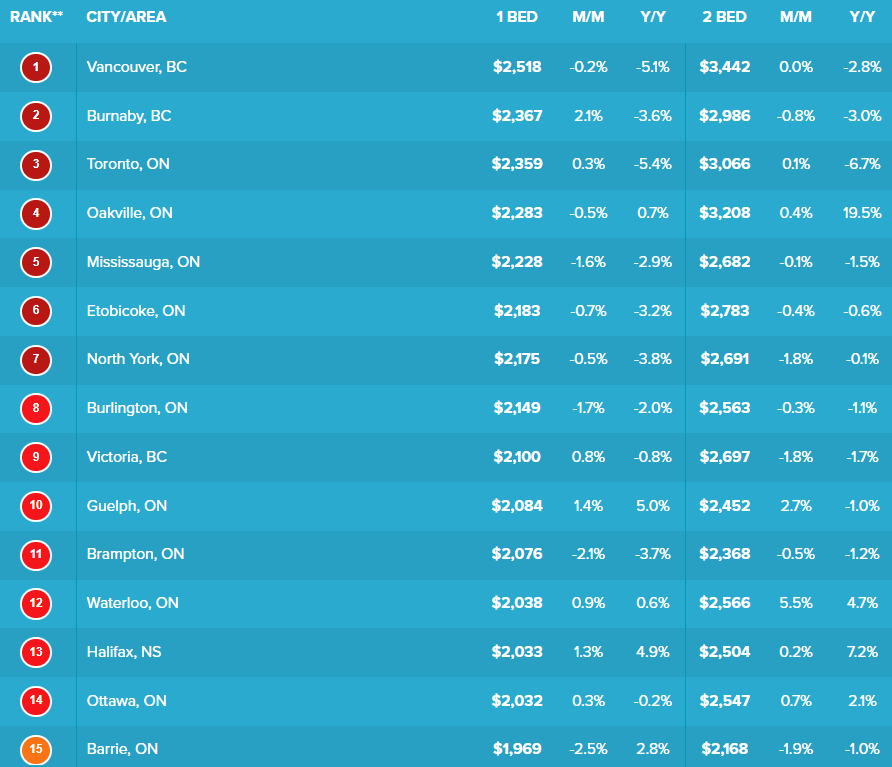Select Oakville's 2 bed price $3,208

[x=725, y=213]
